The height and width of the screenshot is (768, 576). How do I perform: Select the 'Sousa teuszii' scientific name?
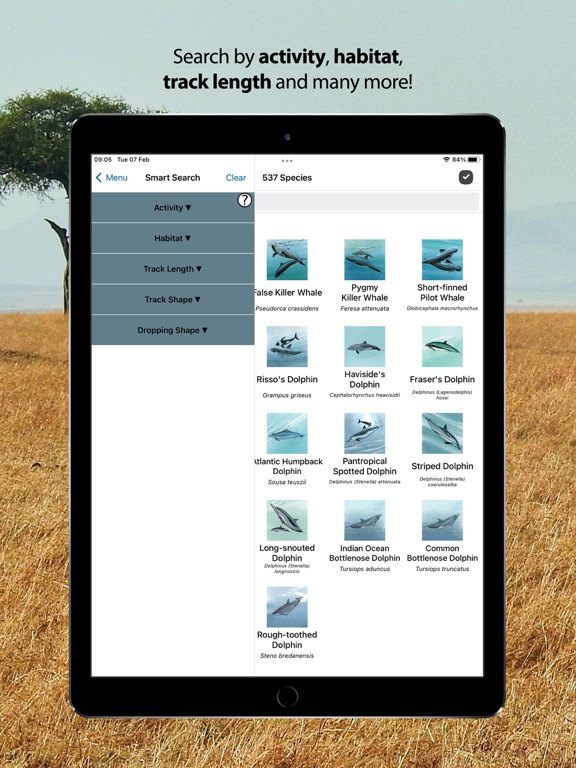(x=287, y=482)
